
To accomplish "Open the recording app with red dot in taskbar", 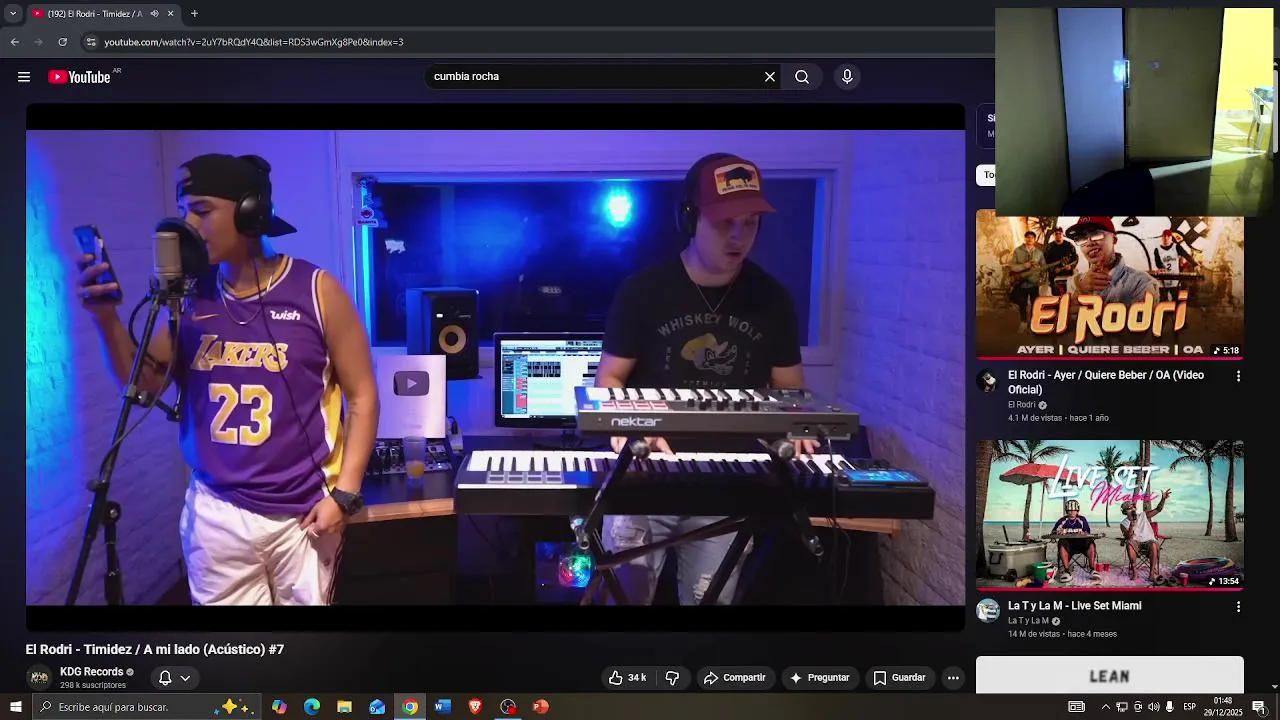I will (x=508, y=707).
